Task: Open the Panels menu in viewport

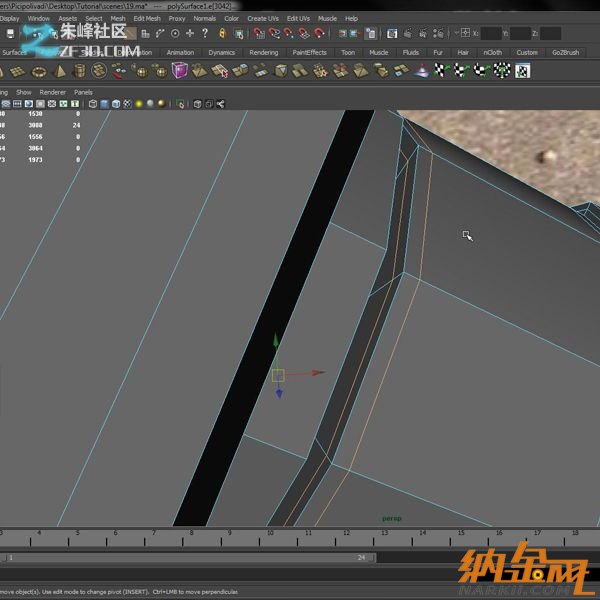Action: pos(83,92)
